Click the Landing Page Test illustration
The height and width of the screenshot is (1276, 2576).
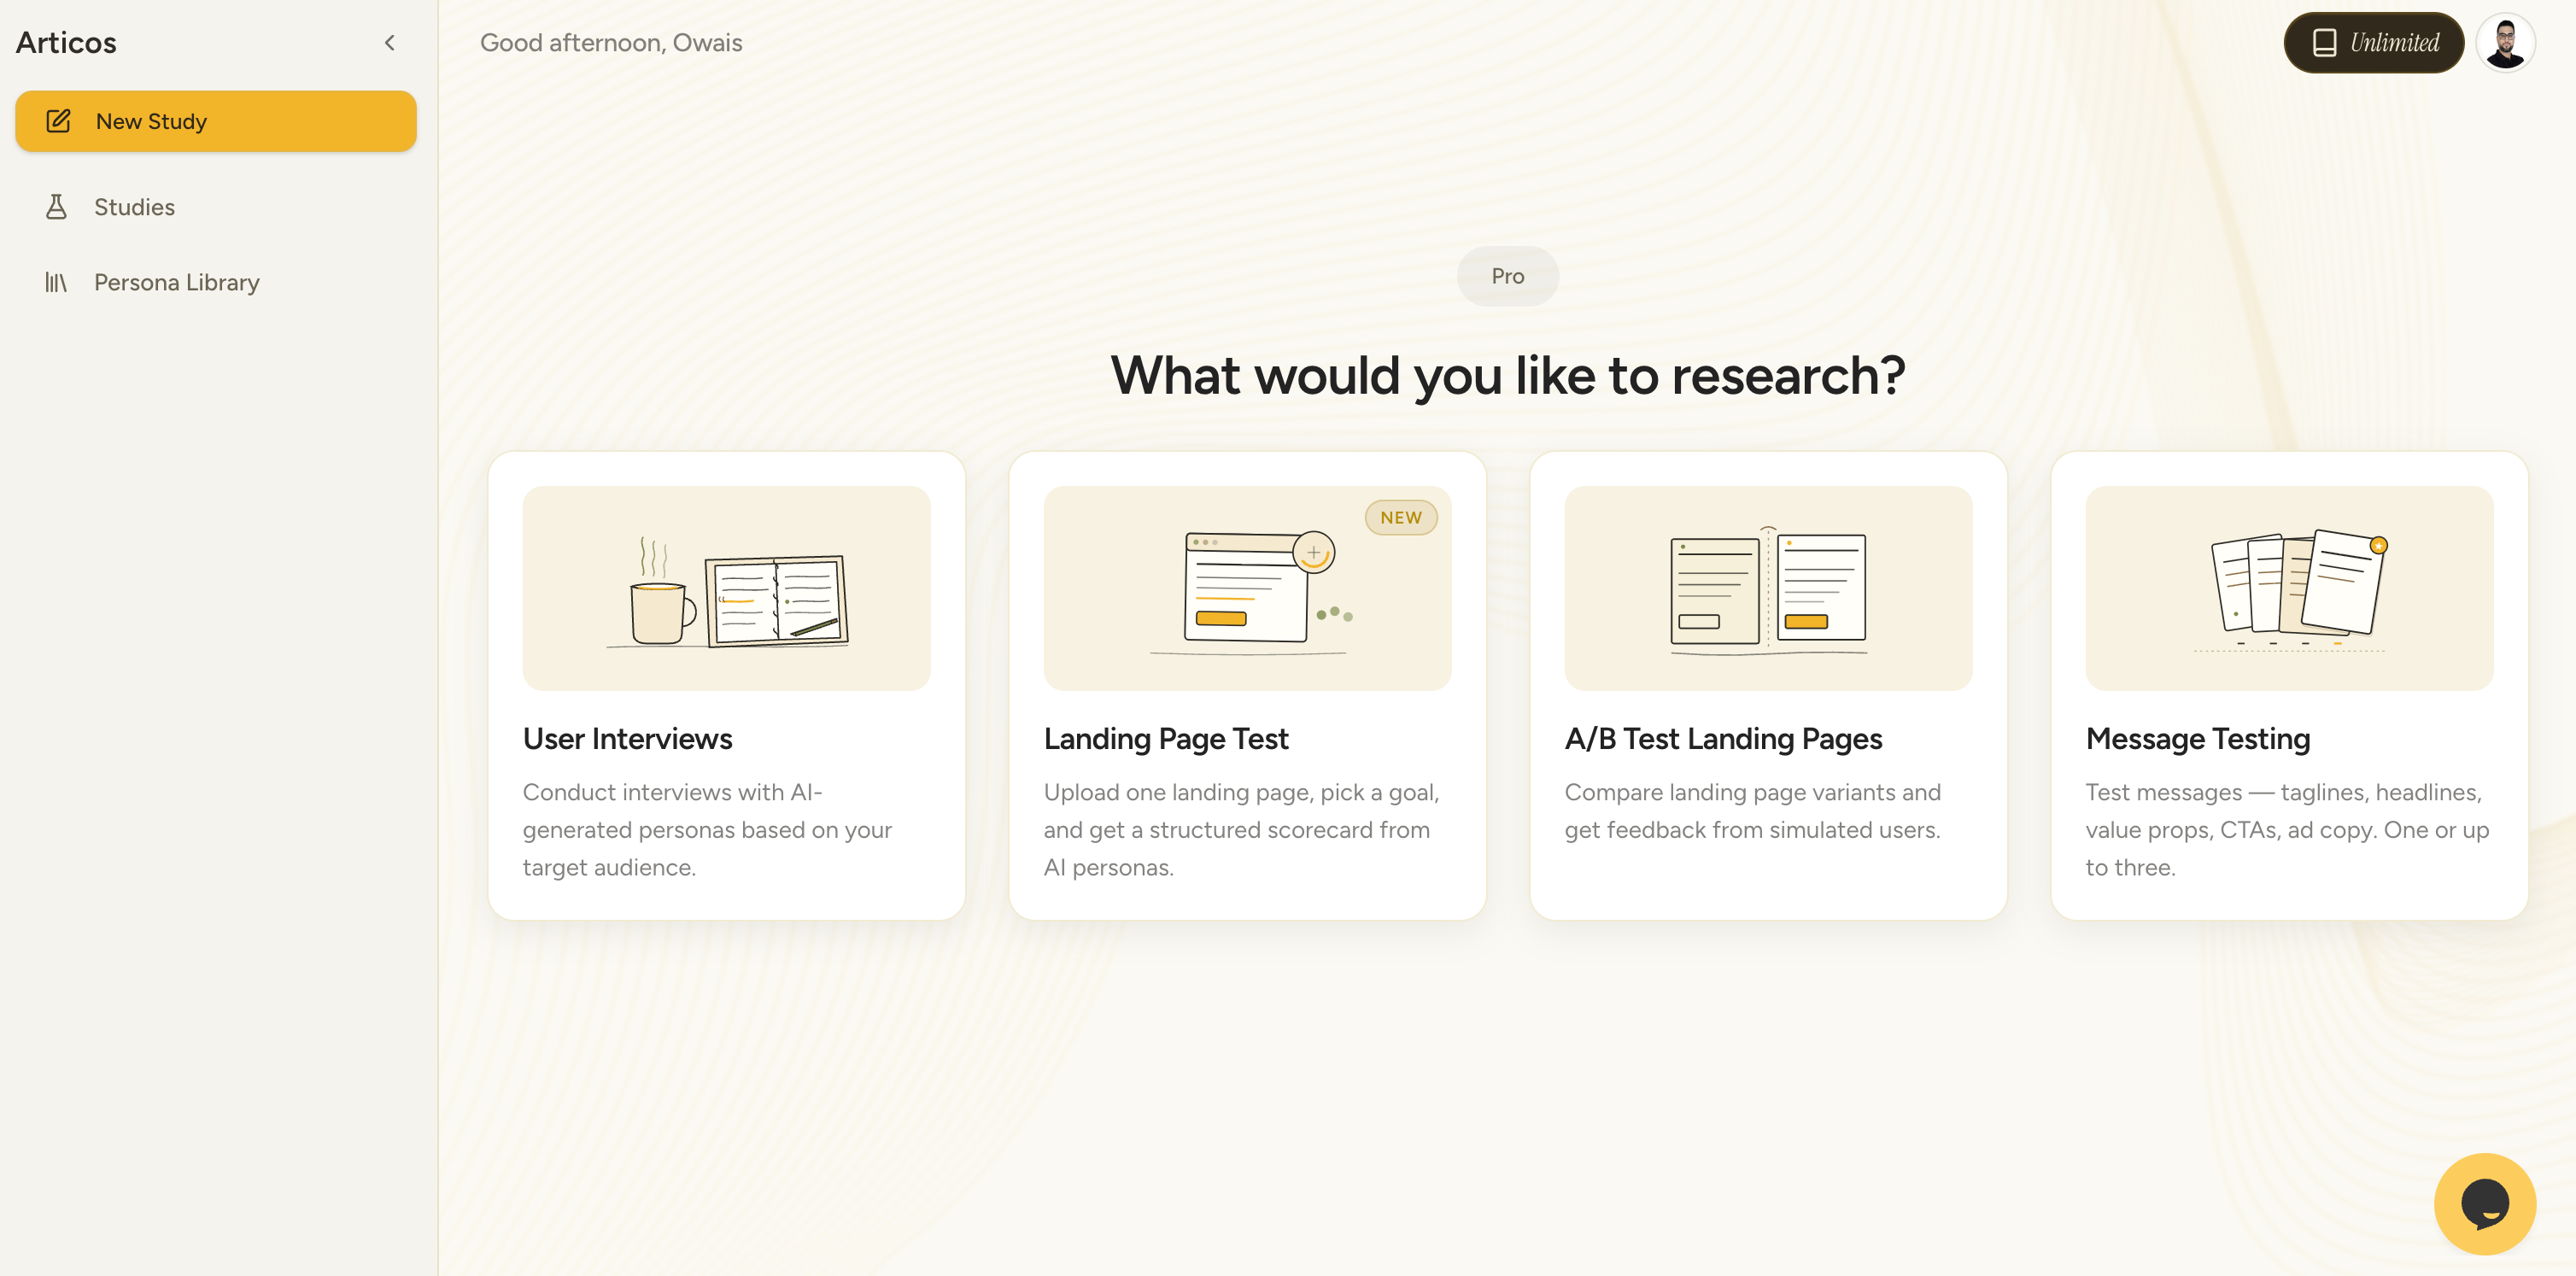tap(1247, 588)
